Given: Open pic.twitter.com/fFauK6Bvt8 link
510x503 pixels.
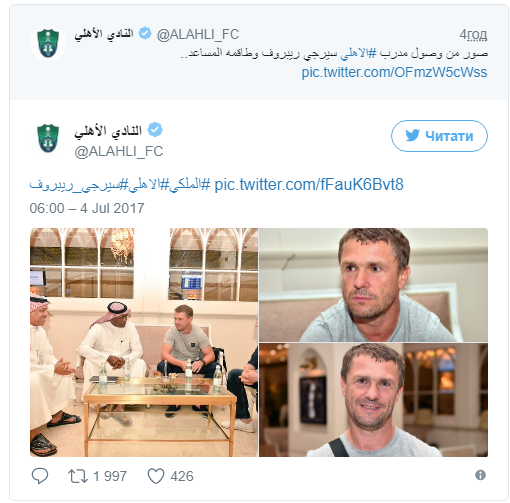Looking at the screenshot, I should coord(309,184).
